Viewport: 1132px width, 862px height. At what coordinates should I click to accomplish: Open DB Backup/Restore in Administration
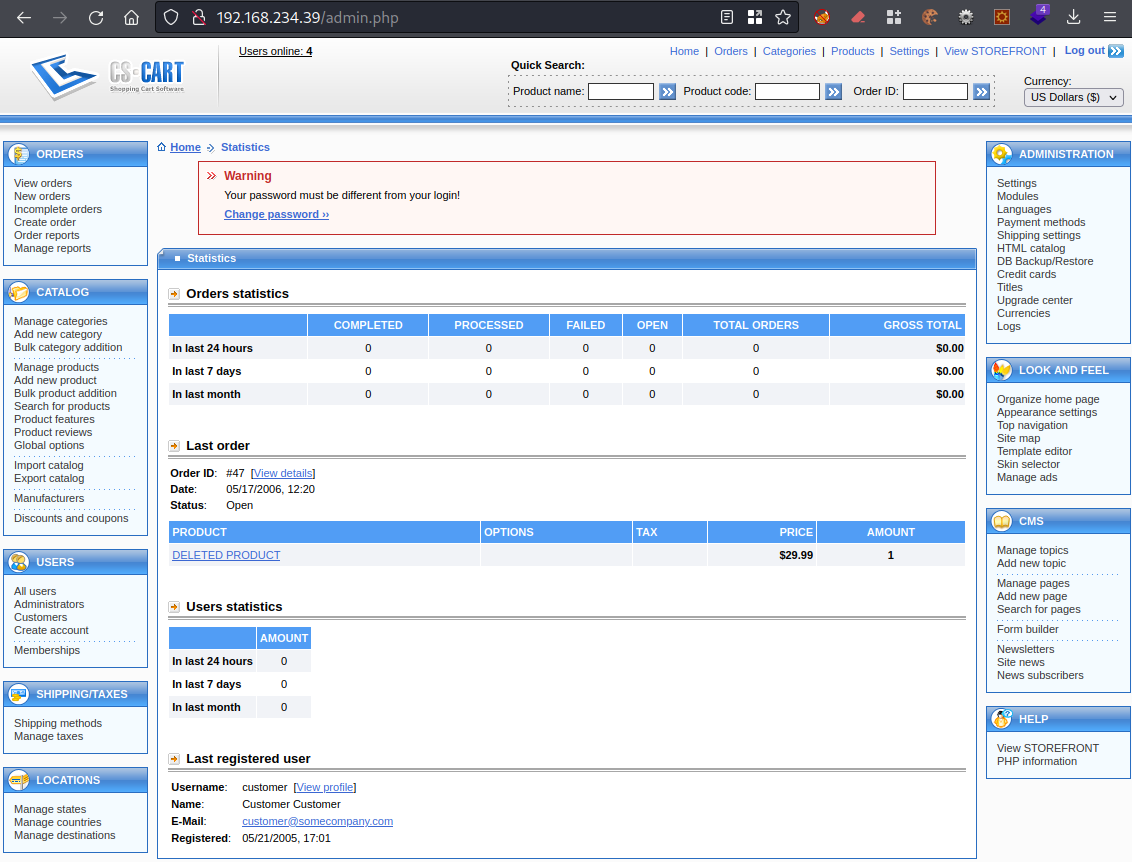coord(1044,261)
